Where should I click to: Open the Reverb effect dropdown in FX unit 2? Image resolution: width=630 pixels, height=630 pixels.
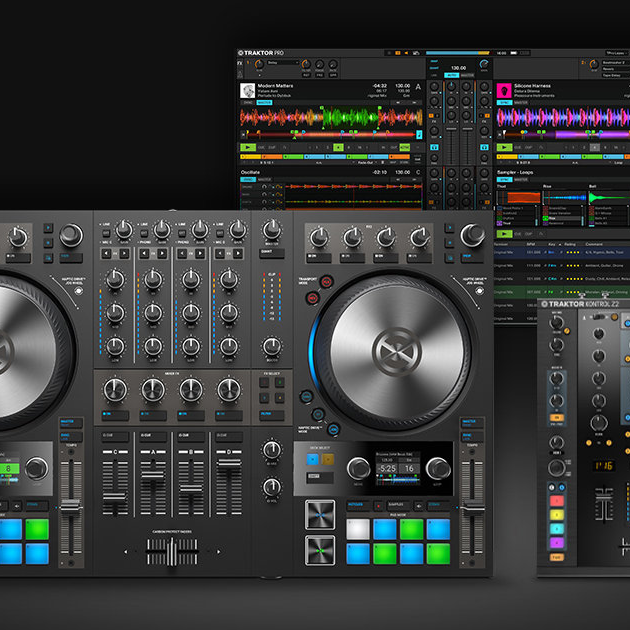point(616,69)
